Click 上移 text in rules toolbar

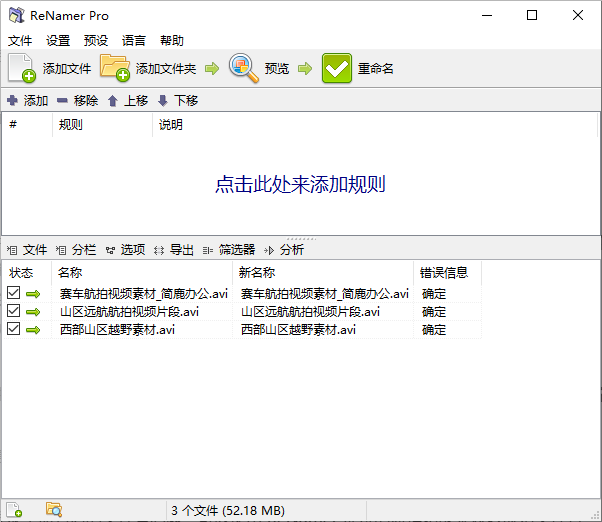pos(136,101)
